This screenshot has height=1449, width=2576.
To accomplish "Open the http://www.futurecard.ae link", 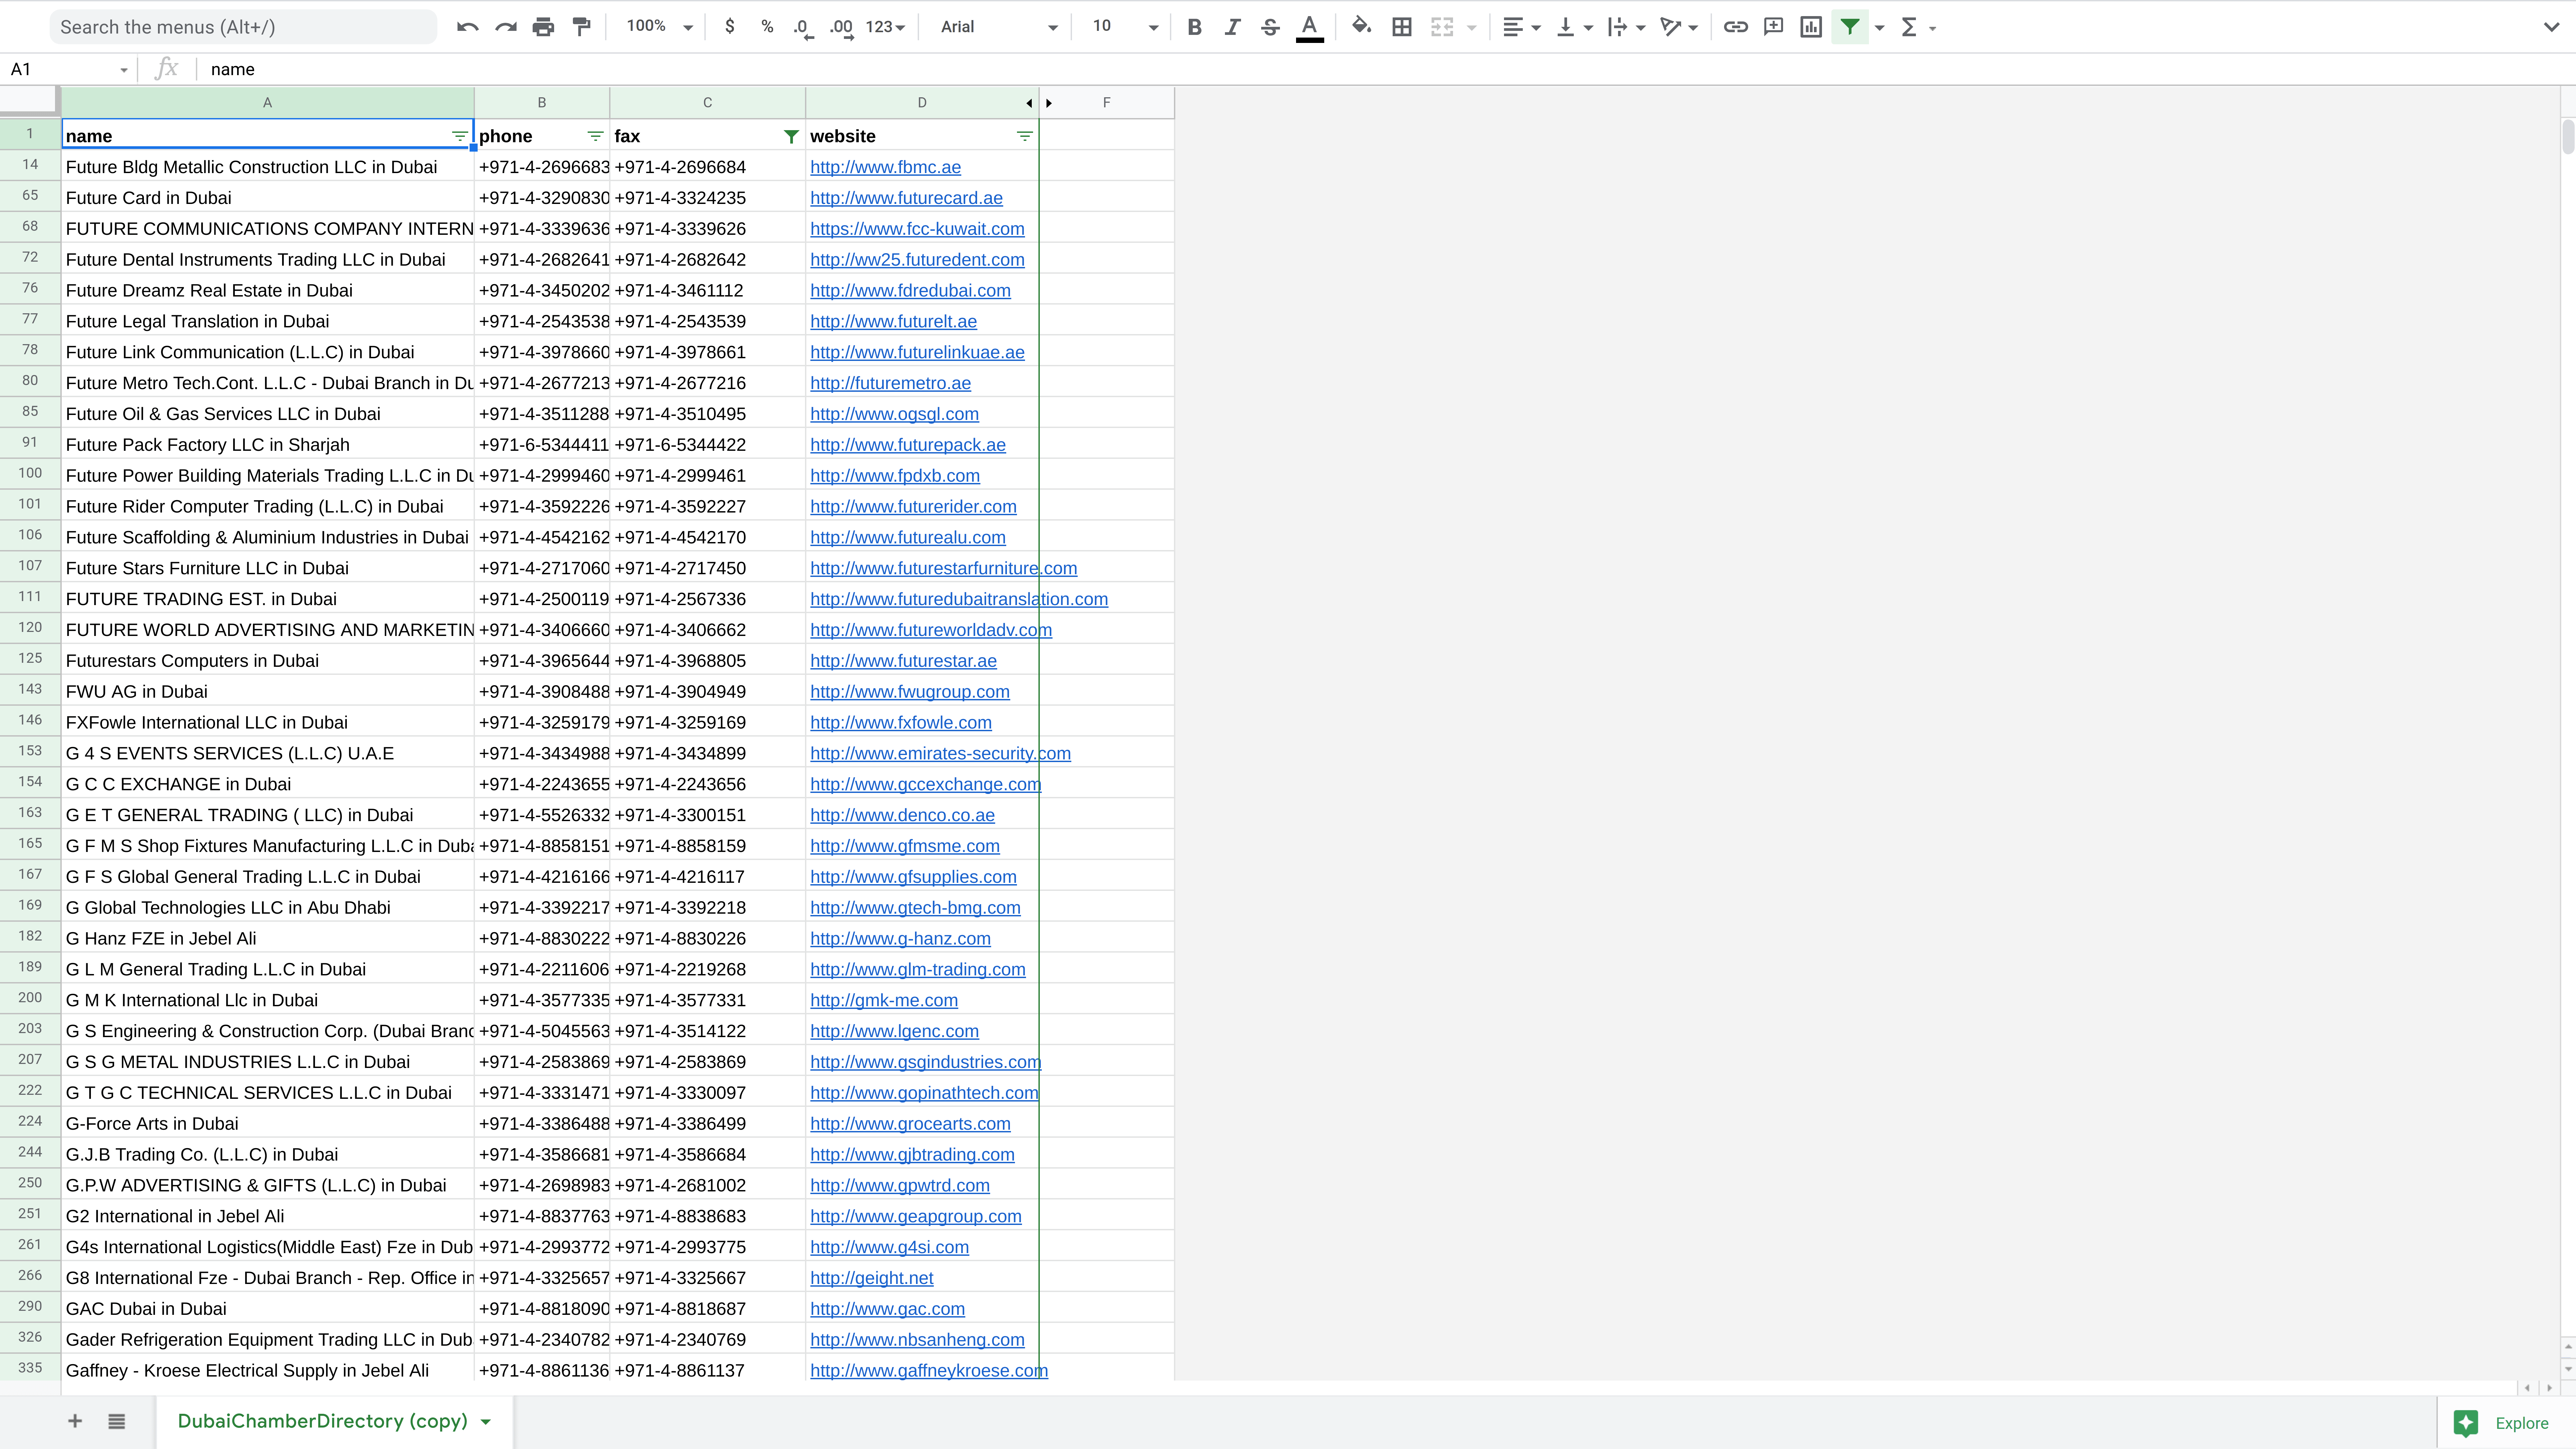I will pyautogui.click(x=906, y=198).
